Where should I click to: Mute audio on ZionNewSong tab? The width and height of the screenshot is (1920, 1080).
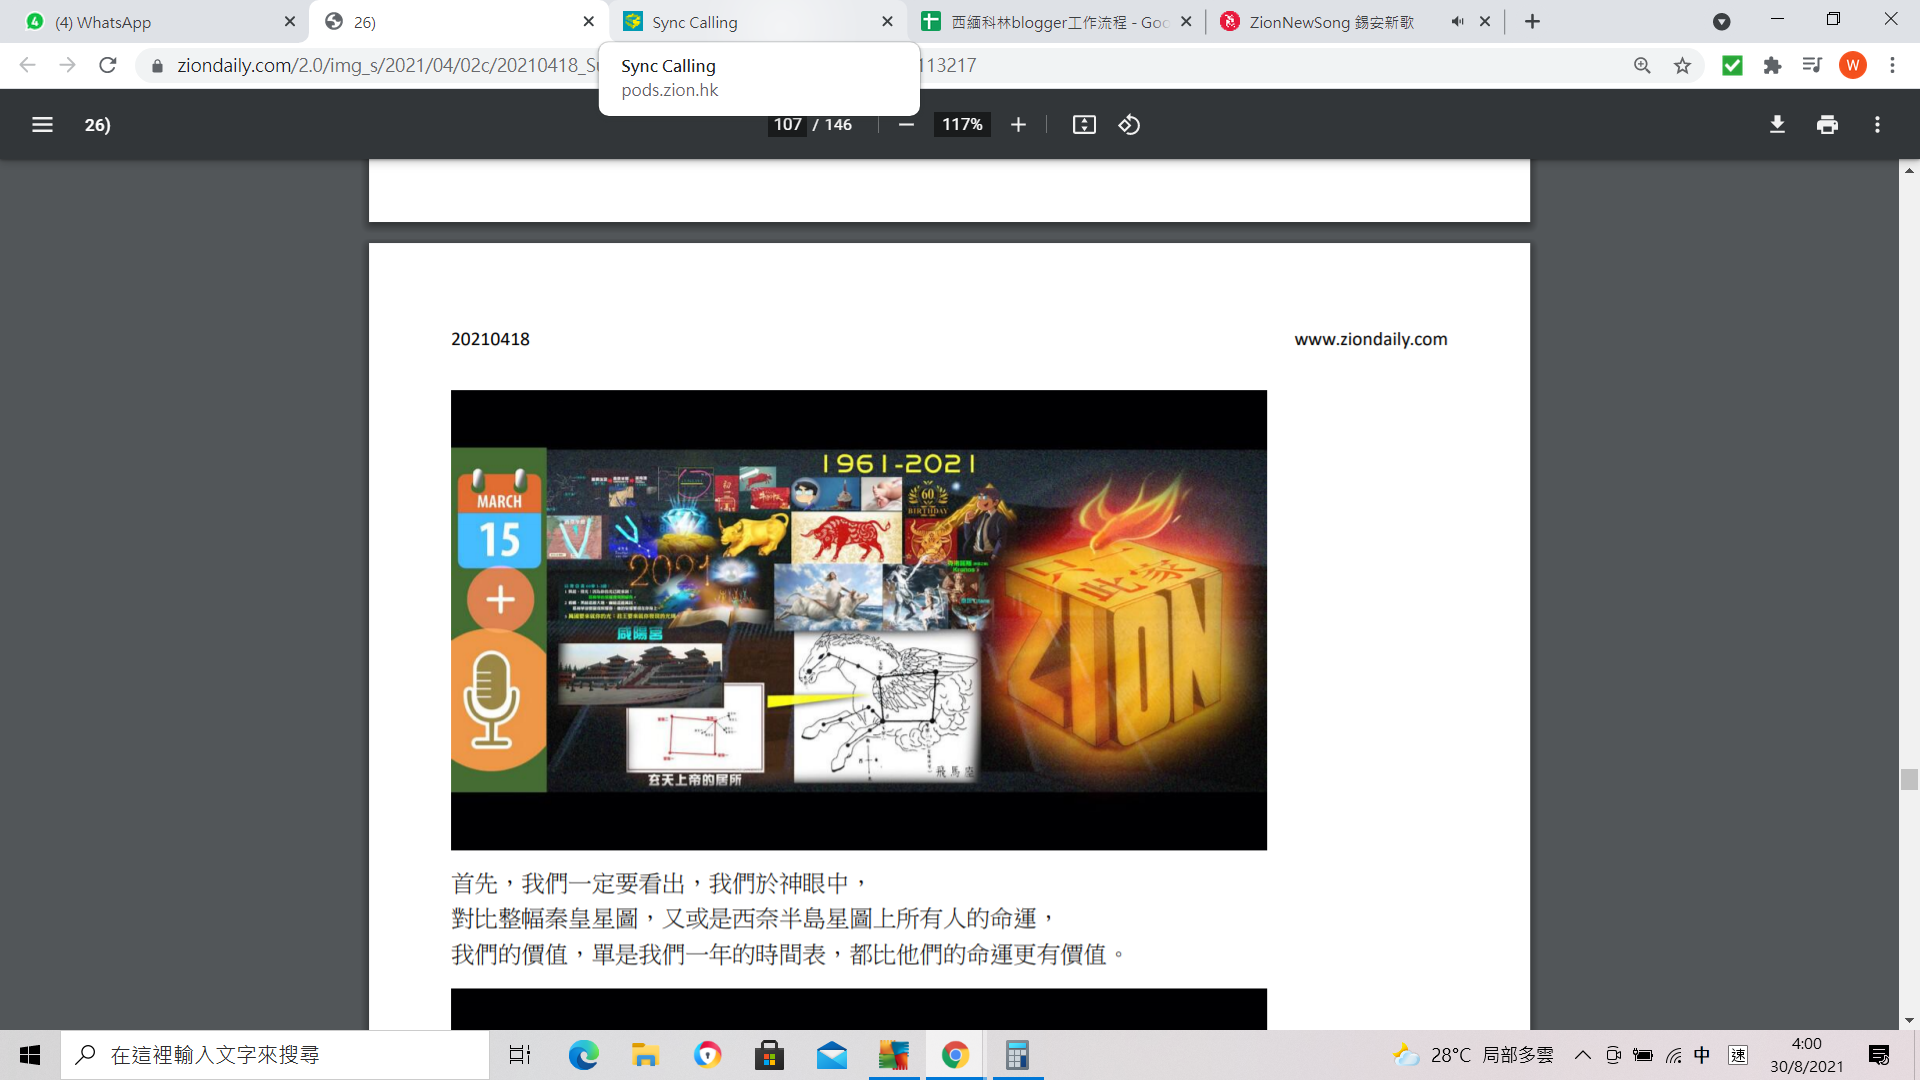coord(1457,22)
